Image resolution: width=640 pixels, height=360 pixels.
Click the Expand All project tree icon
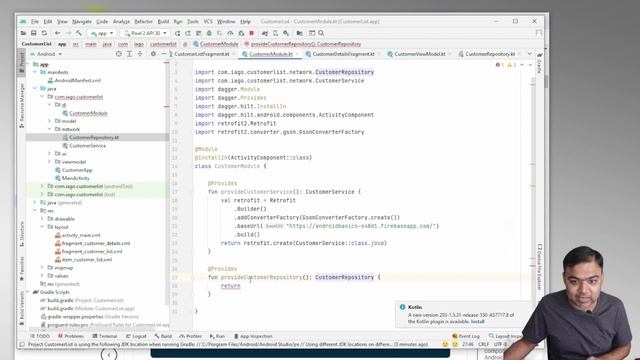(x=129, y=54)
